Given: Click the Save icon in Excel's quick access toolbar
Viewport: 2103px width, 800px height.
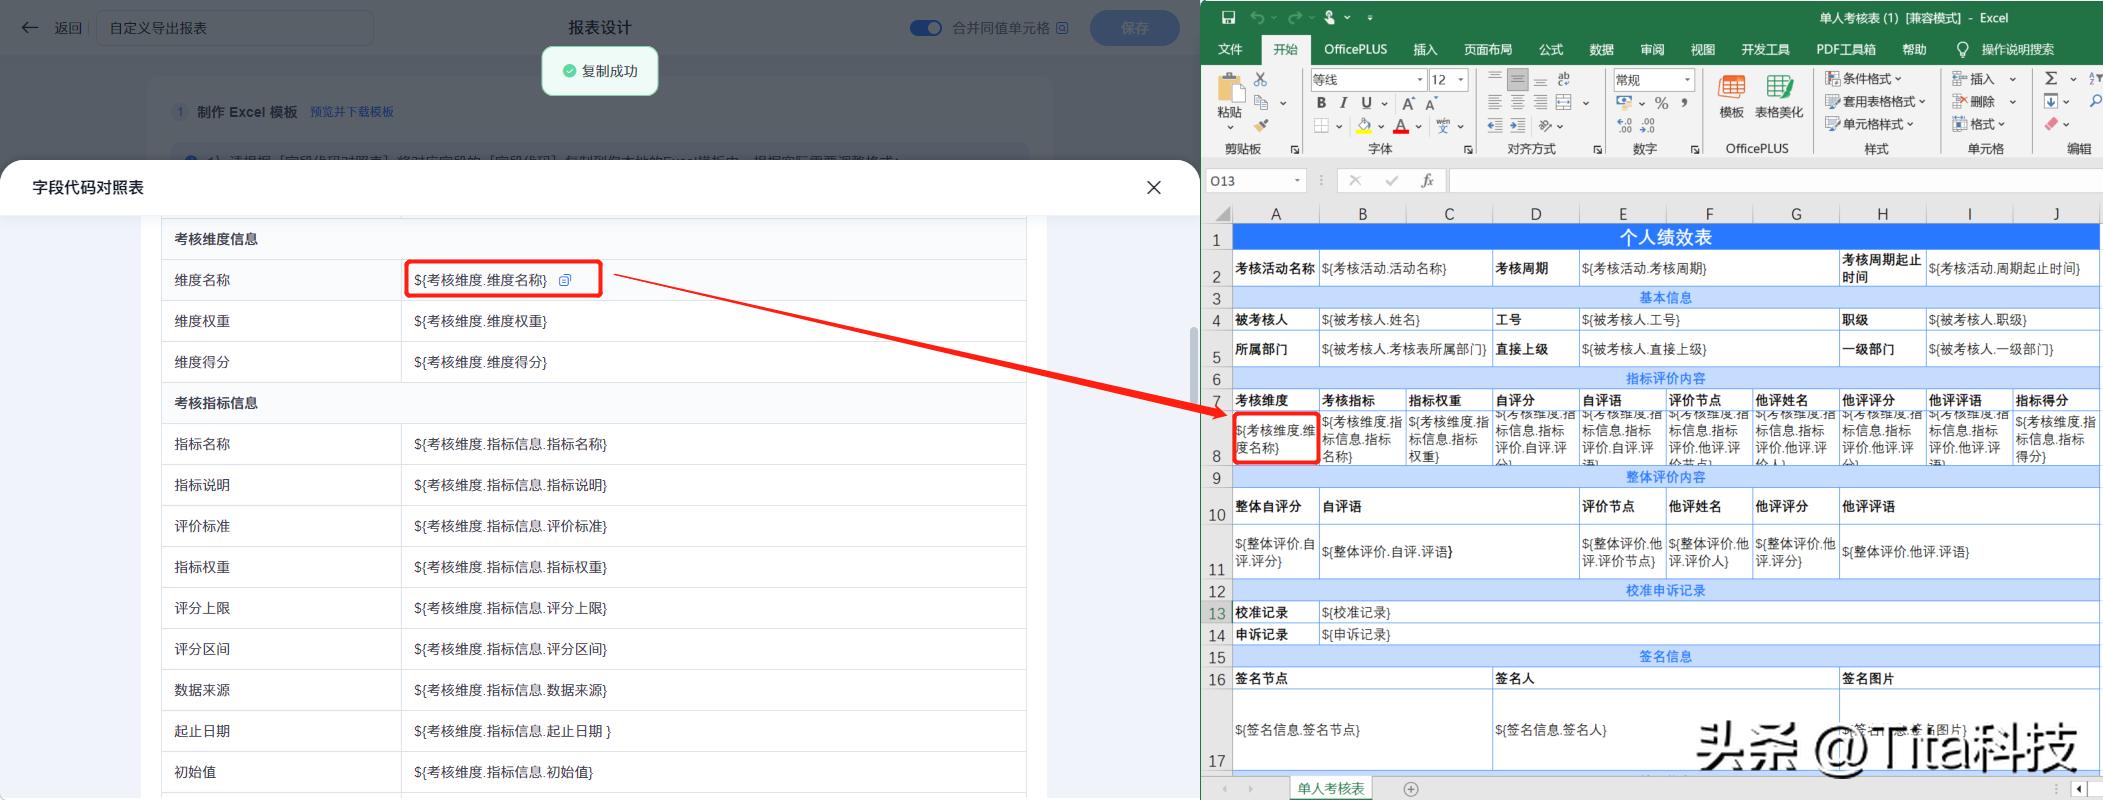Looking at the screenshot, I should 1228,17.
